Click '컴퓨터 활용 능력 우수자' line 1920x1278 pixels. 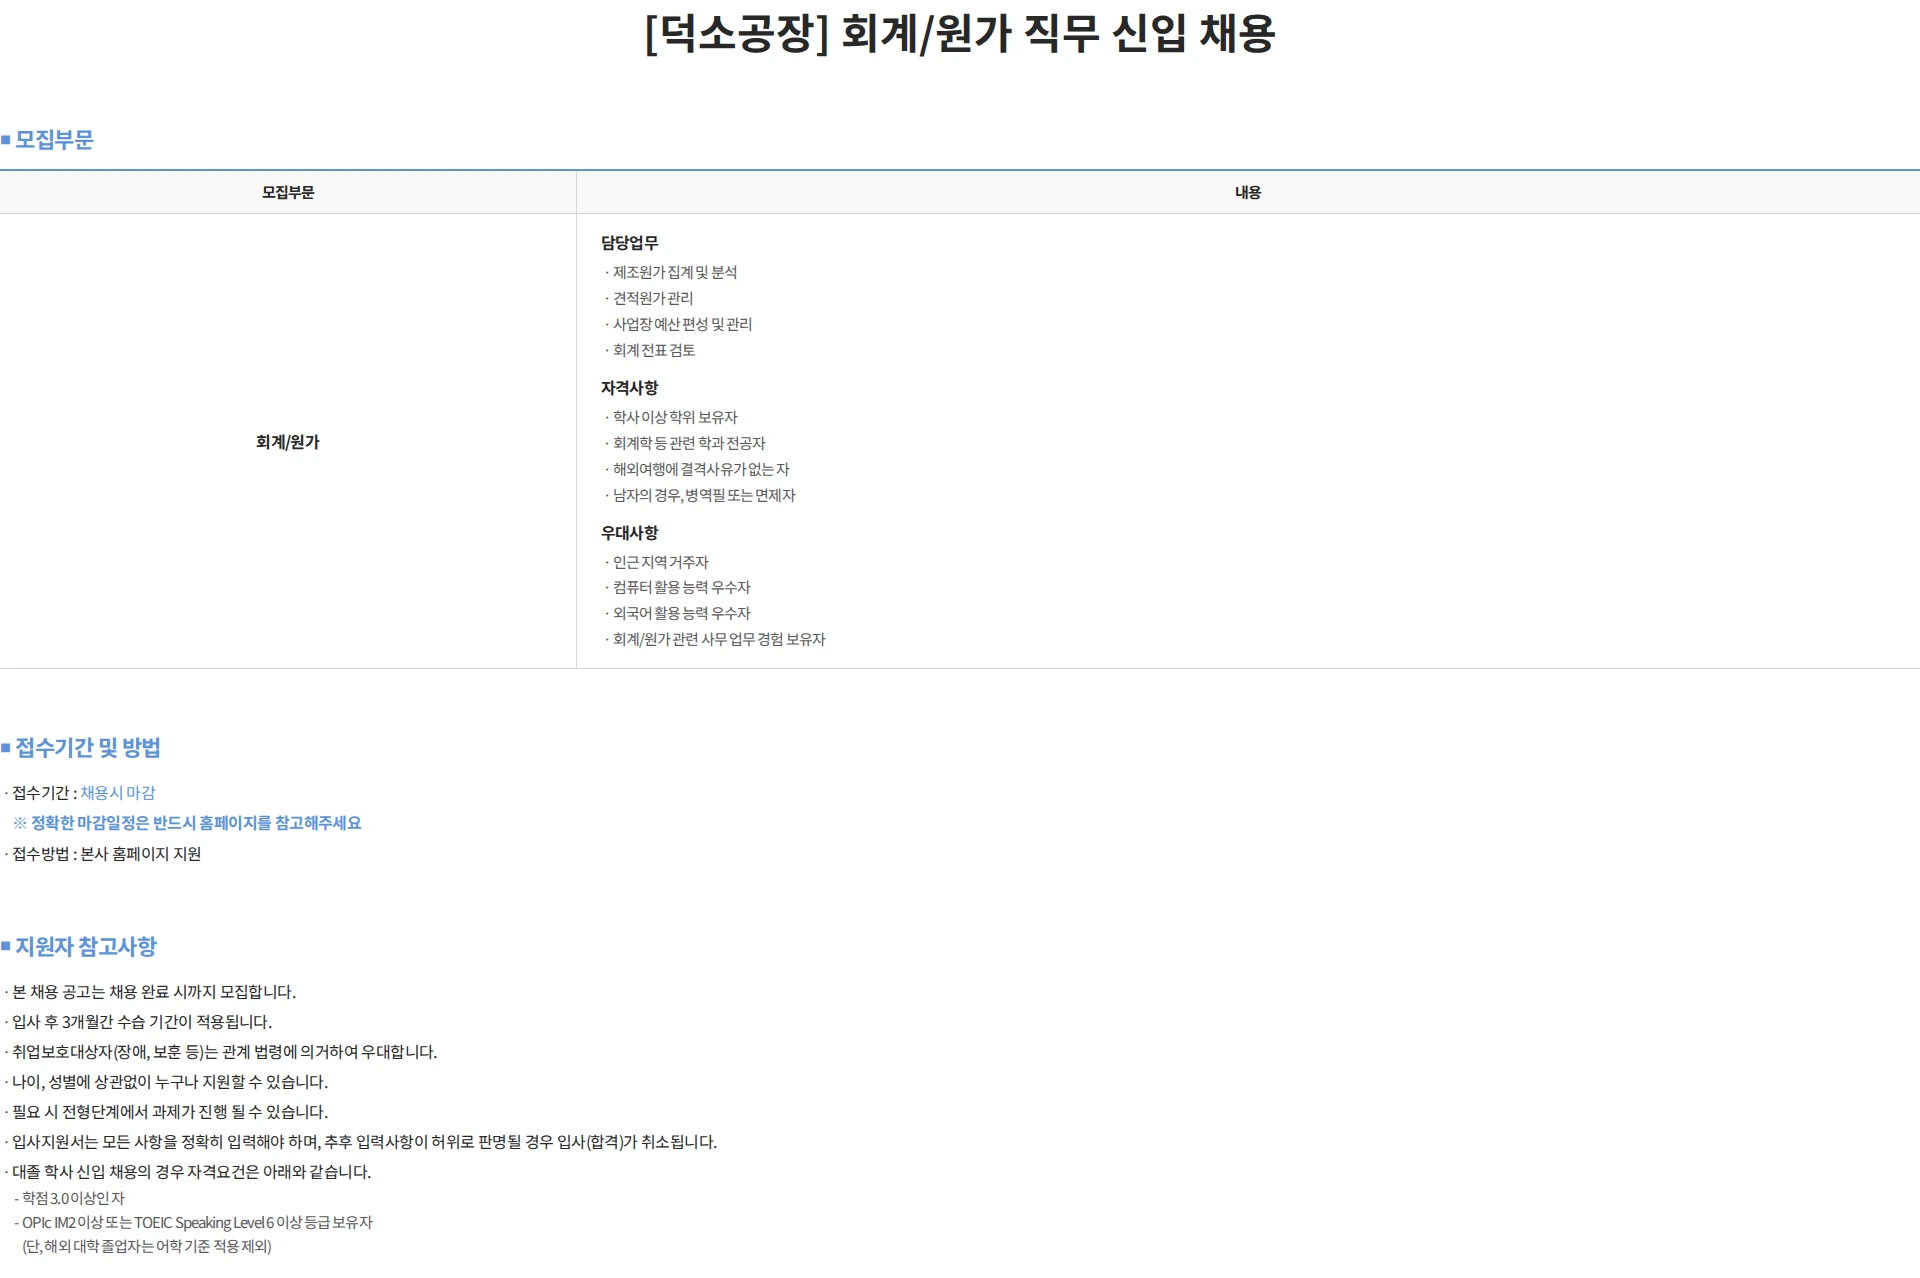coord(681,587)
